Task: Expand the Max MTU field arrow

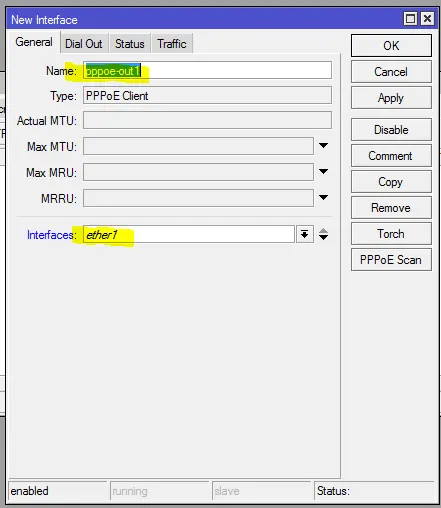Action: (323, 146)
